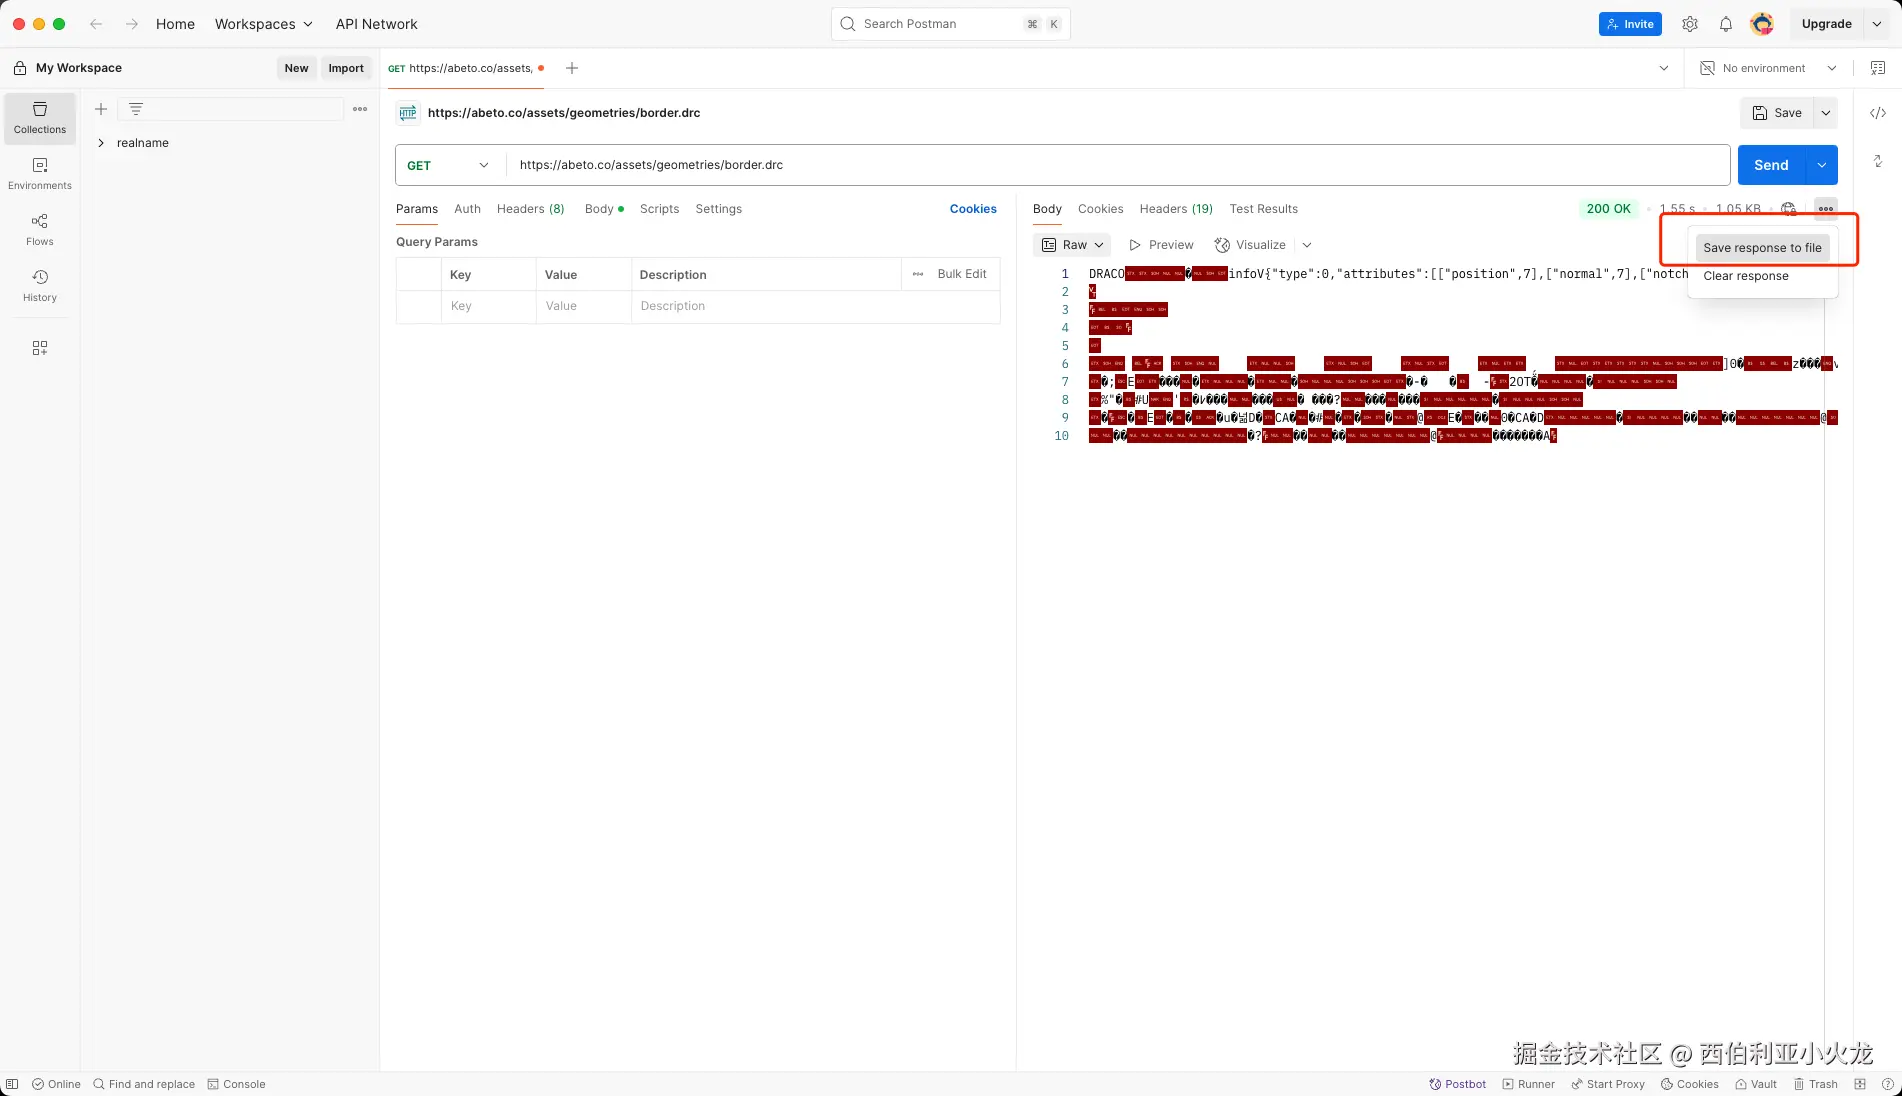Open the settings gear in header
The width and height of the screenshot is (1902, 1096).
tap(1690, 24)
